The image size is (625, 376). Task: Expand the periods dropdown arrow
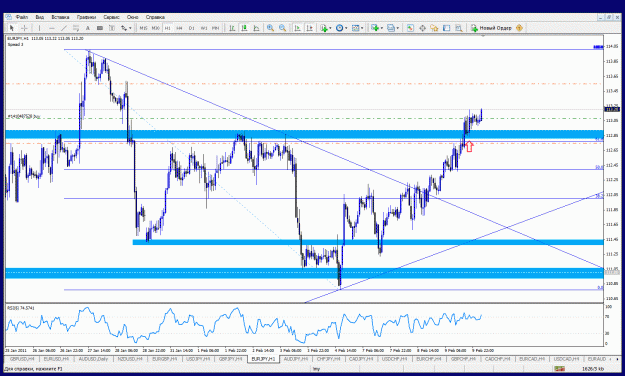click(346, 28)
